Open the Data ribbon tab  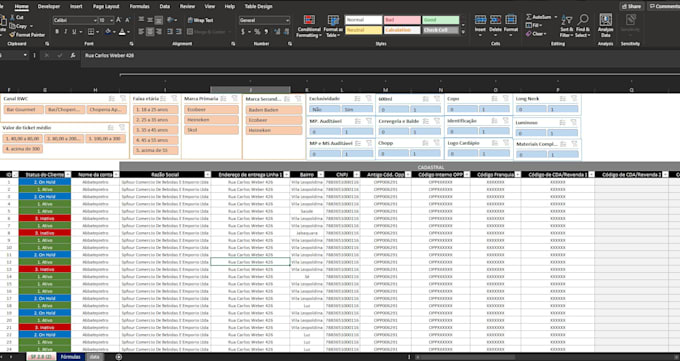(x=165, y=7)
